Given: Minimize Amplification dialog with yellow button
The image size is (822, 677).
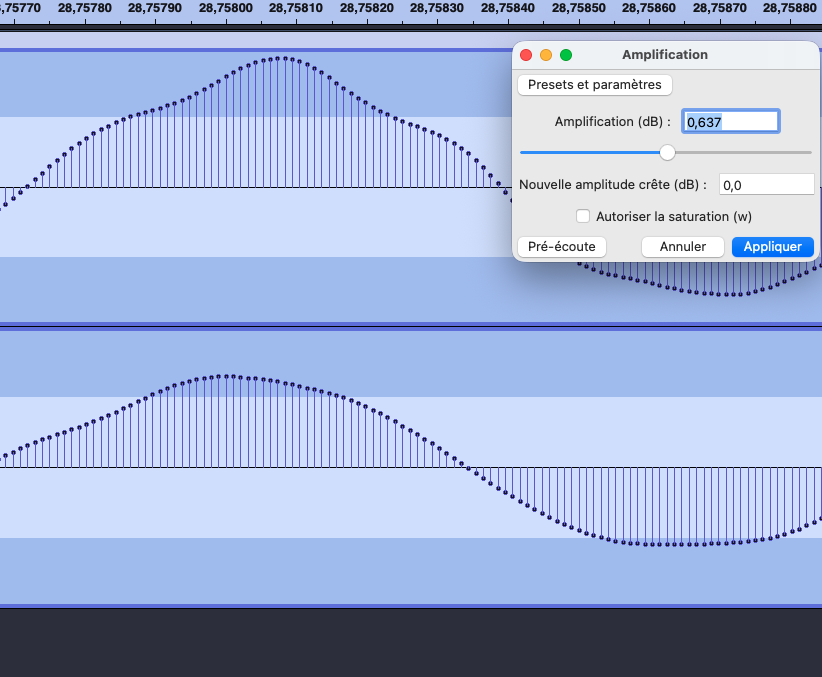Looking at the screenshot, I should (x=546, y=55).
